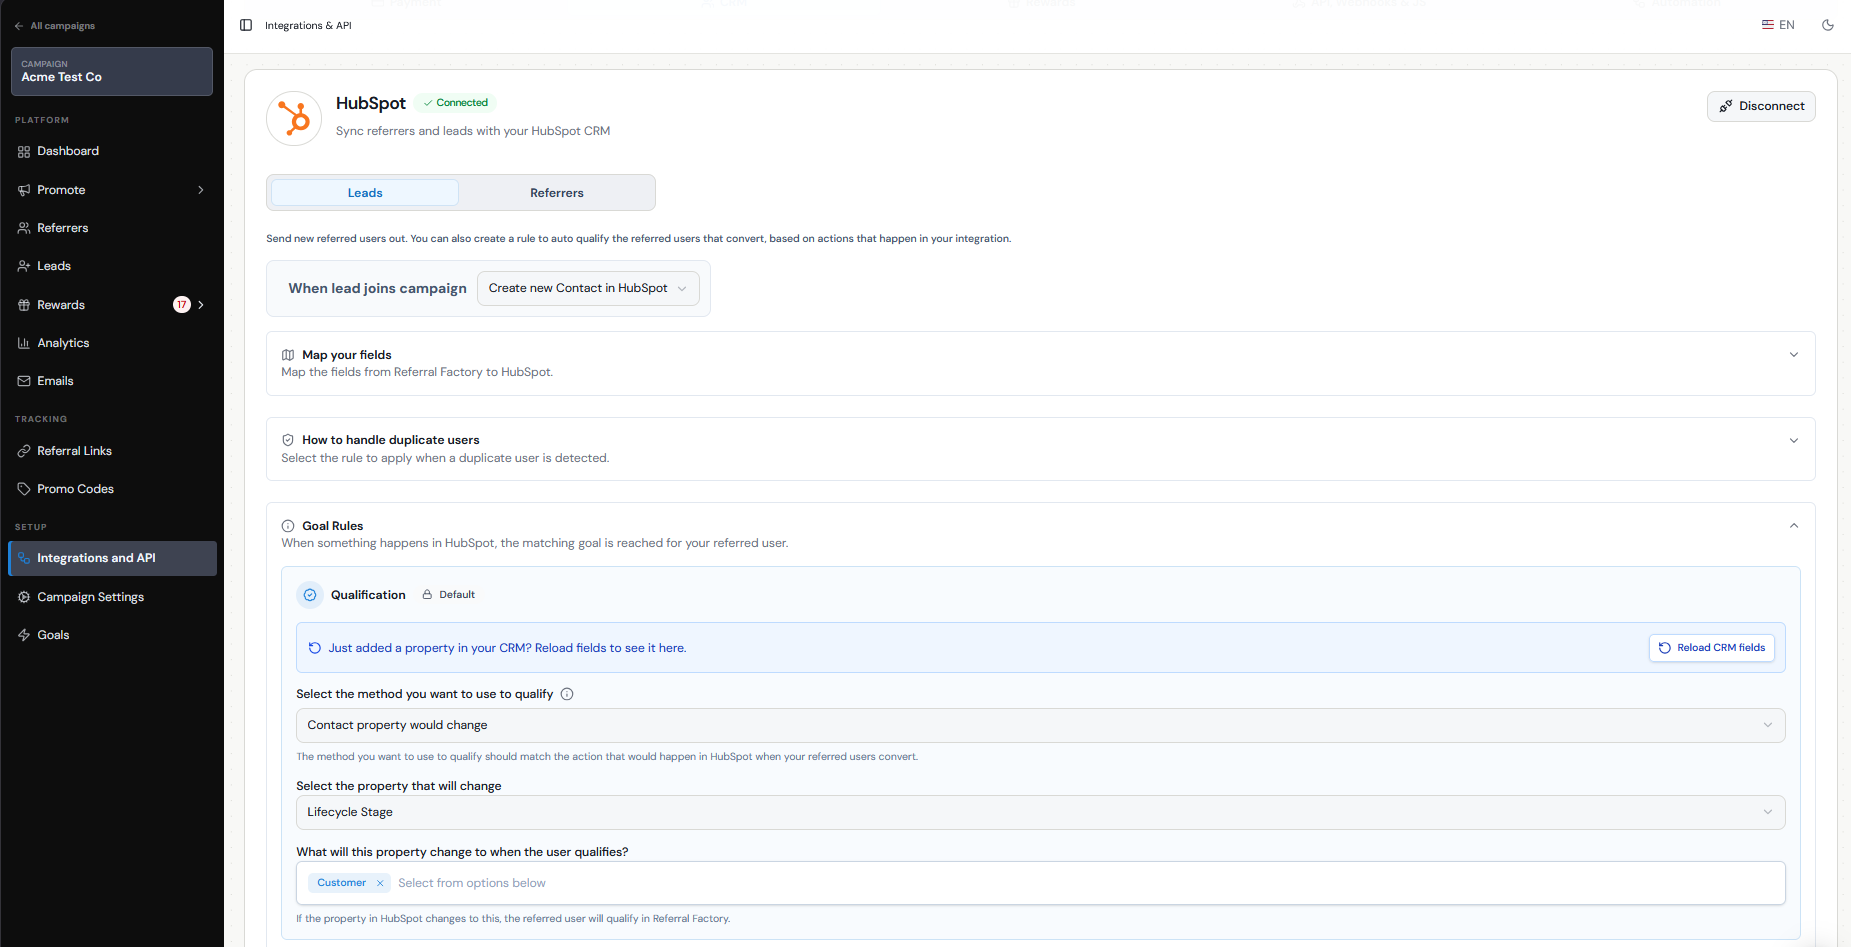This screenshot has width=1851, height=947.
Task: Click the HubSpot logo
Action: (x=294, y=118)
